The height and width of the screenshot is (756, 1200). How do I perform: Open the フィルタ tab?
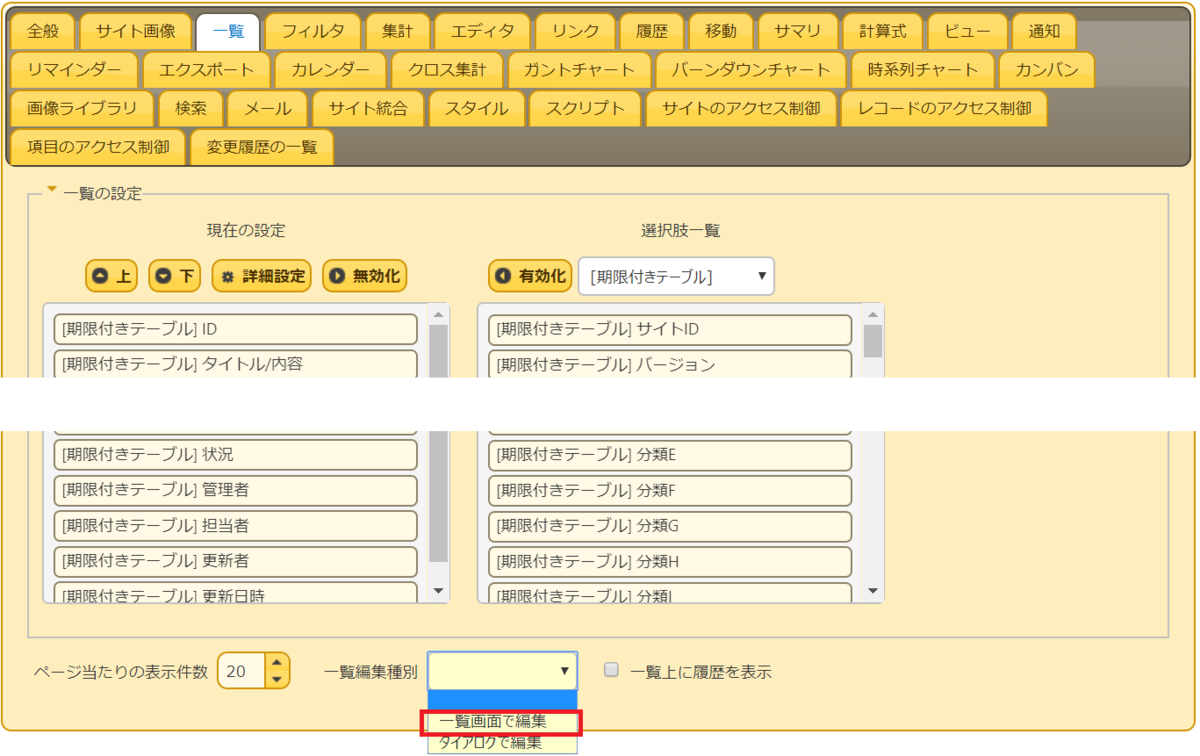point(313,31)
